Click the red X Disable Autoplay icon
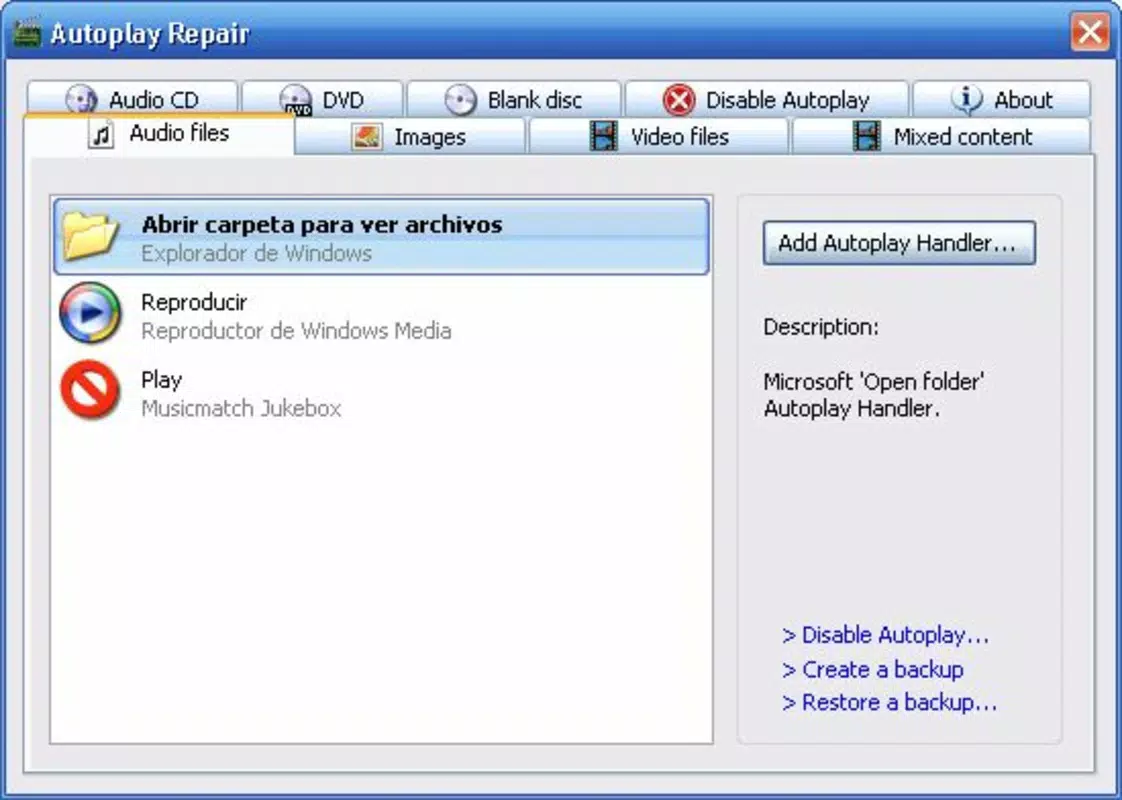This screenshot has width=1122, height=800. pyautogui.click(x=678, y=99)
